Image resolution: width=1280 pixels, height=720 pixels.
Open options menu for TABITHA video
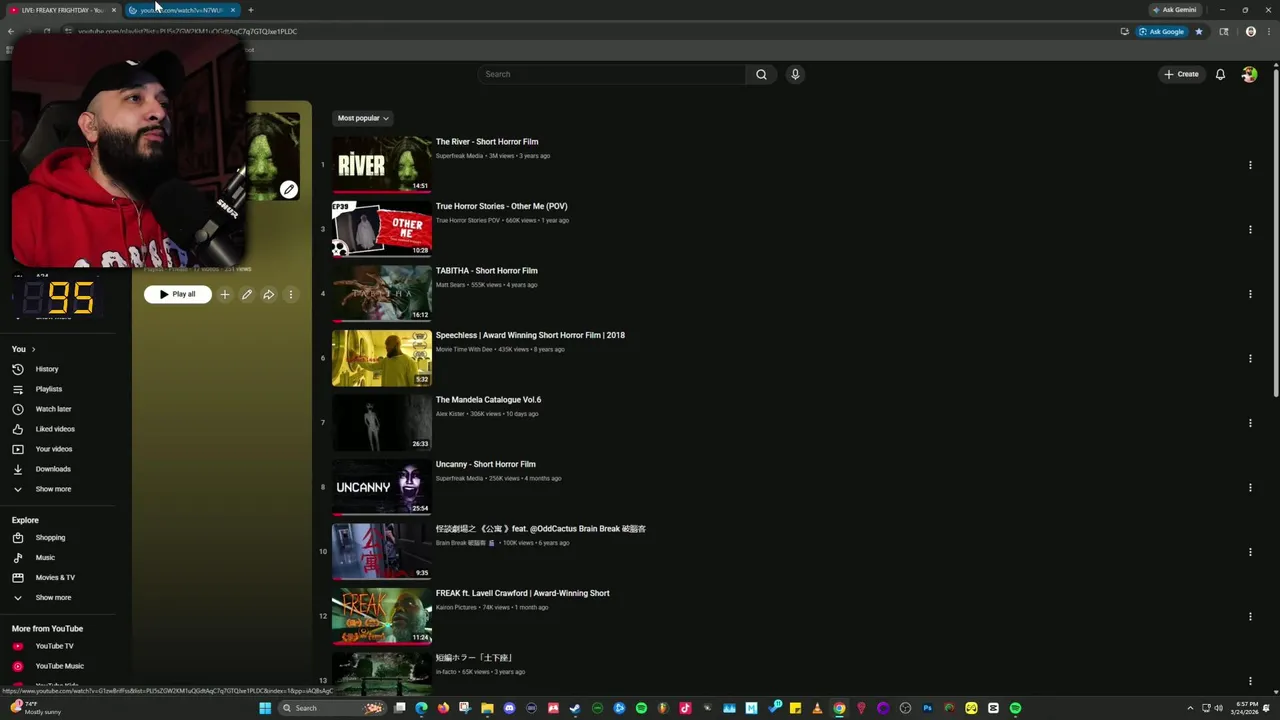(x=1250, y=294)
